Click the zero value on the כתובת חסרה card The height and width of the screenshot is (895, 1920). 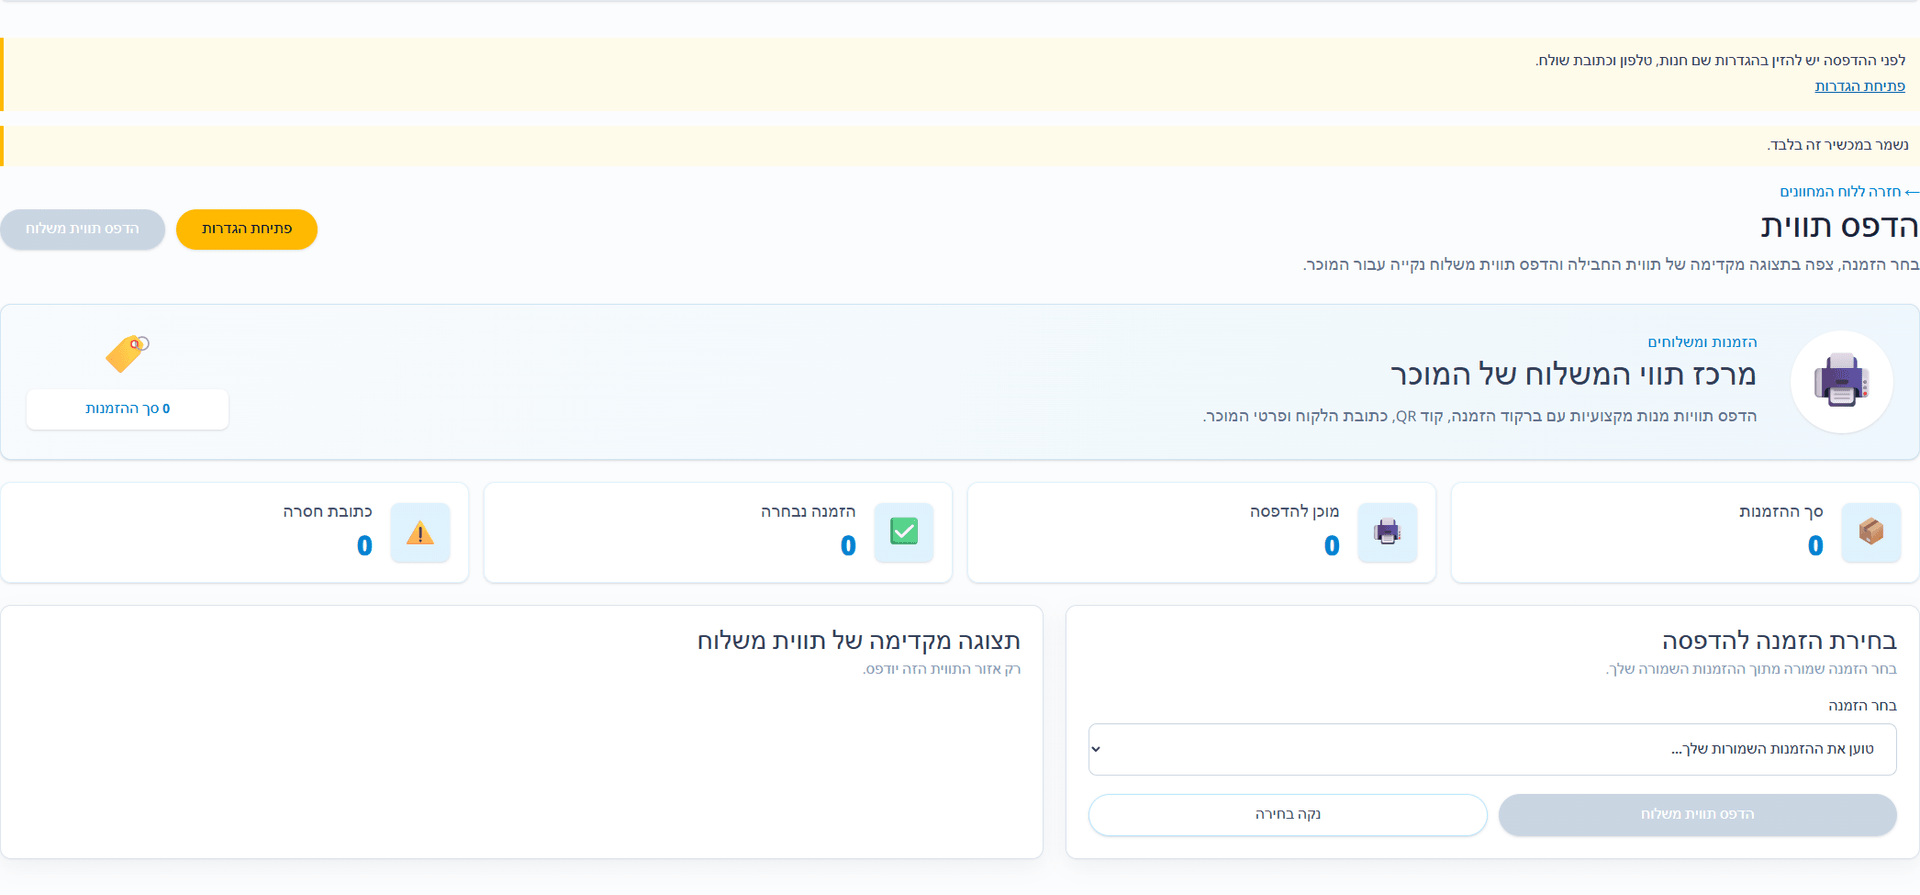point(364,546)
